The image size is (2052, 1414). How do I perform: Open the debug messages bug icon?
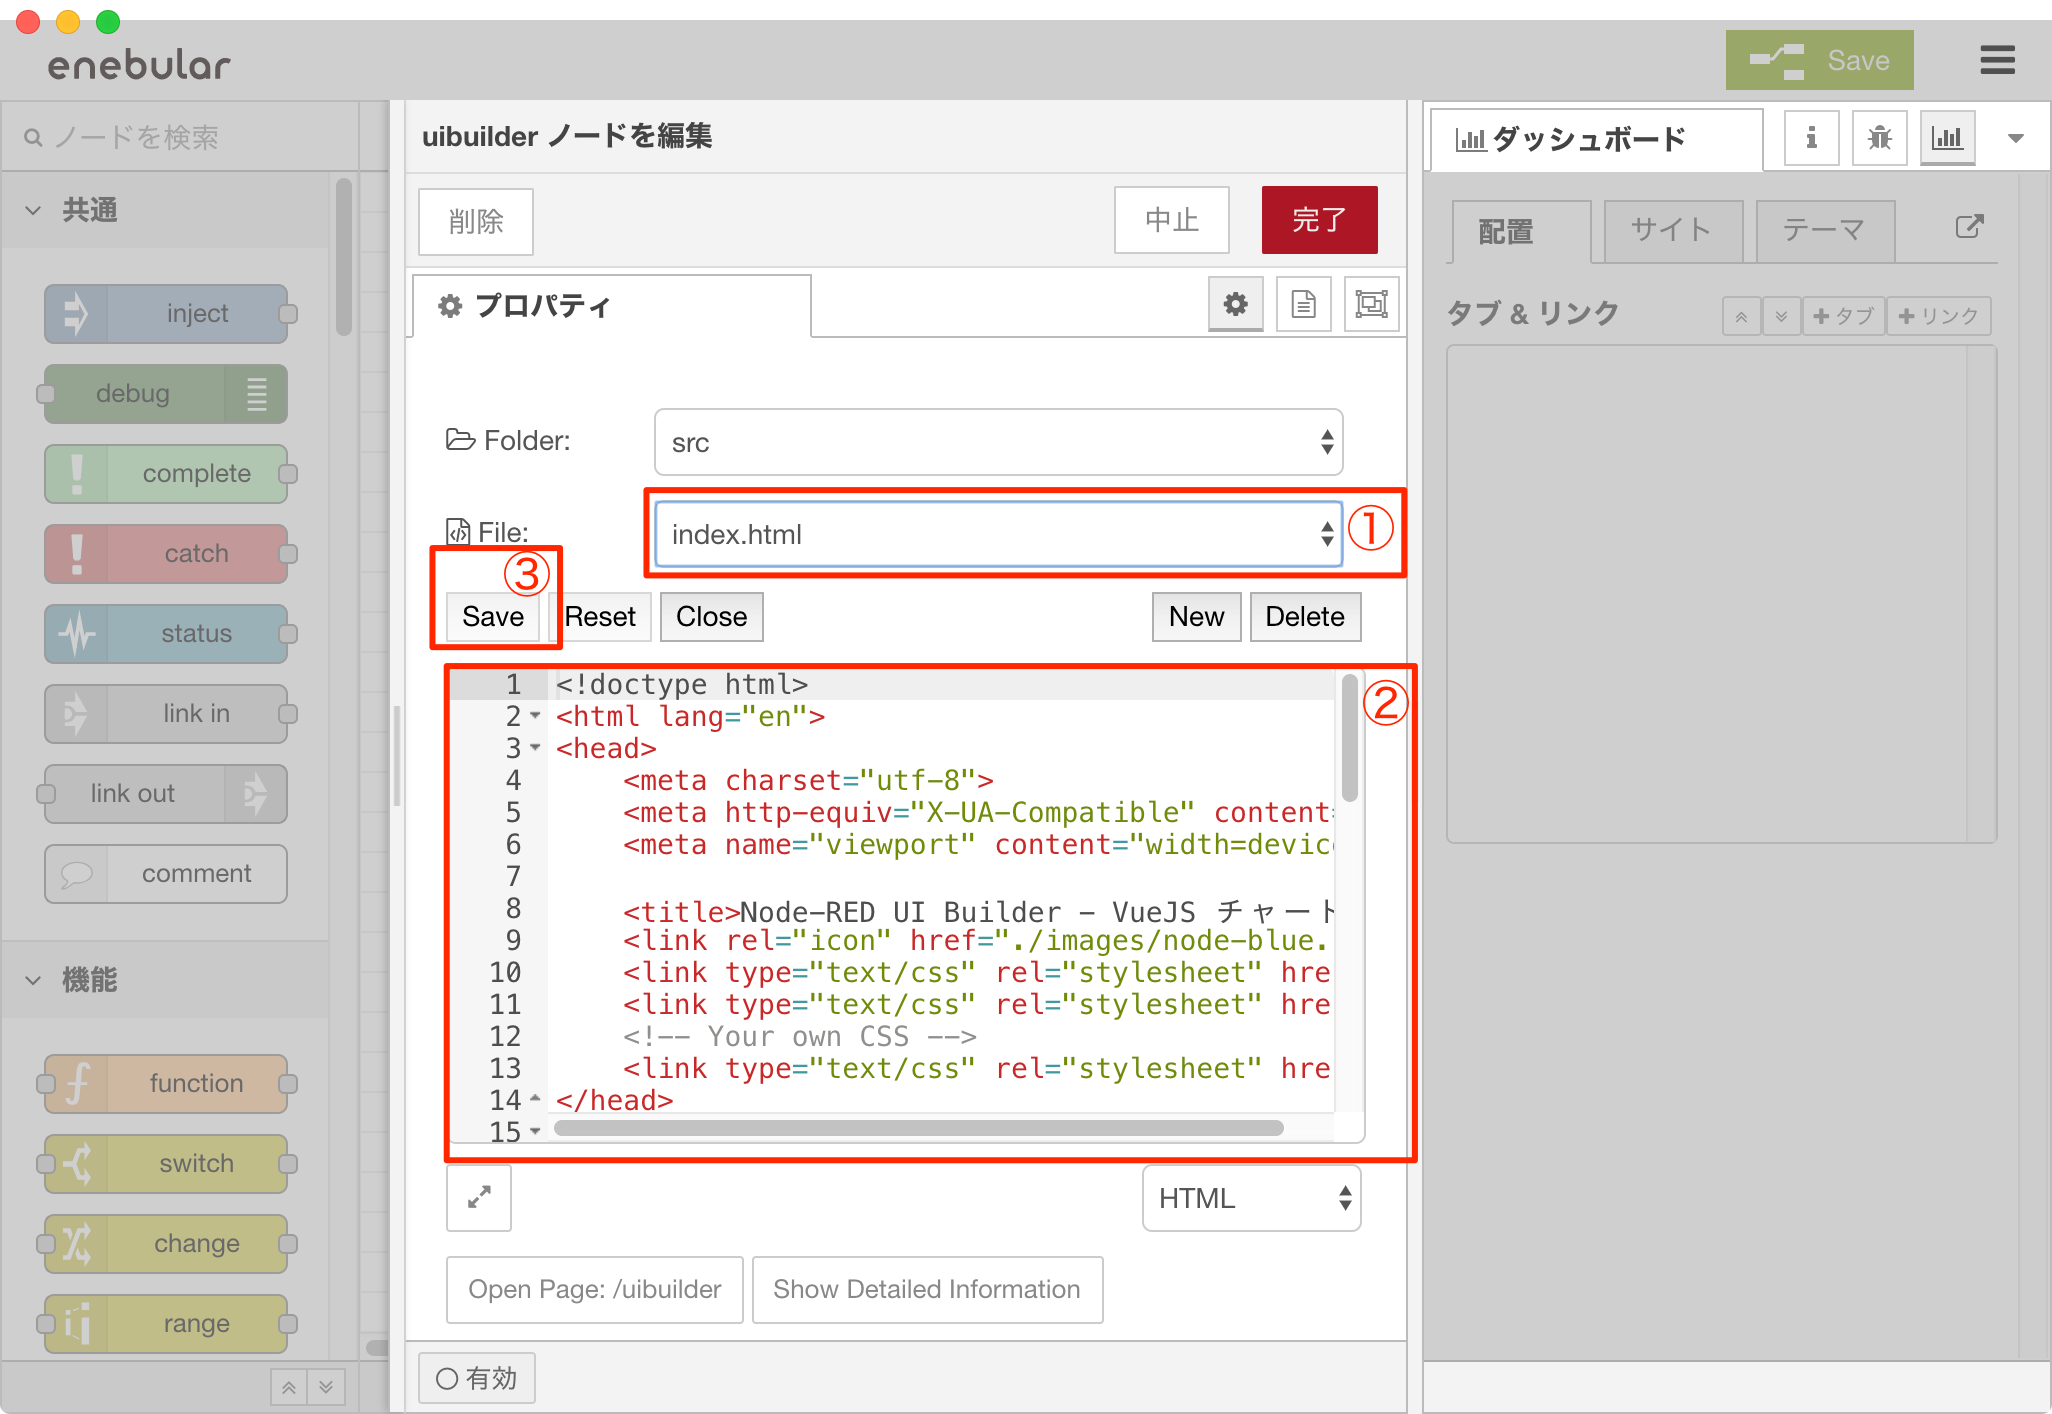click(x=1879, y=138)
